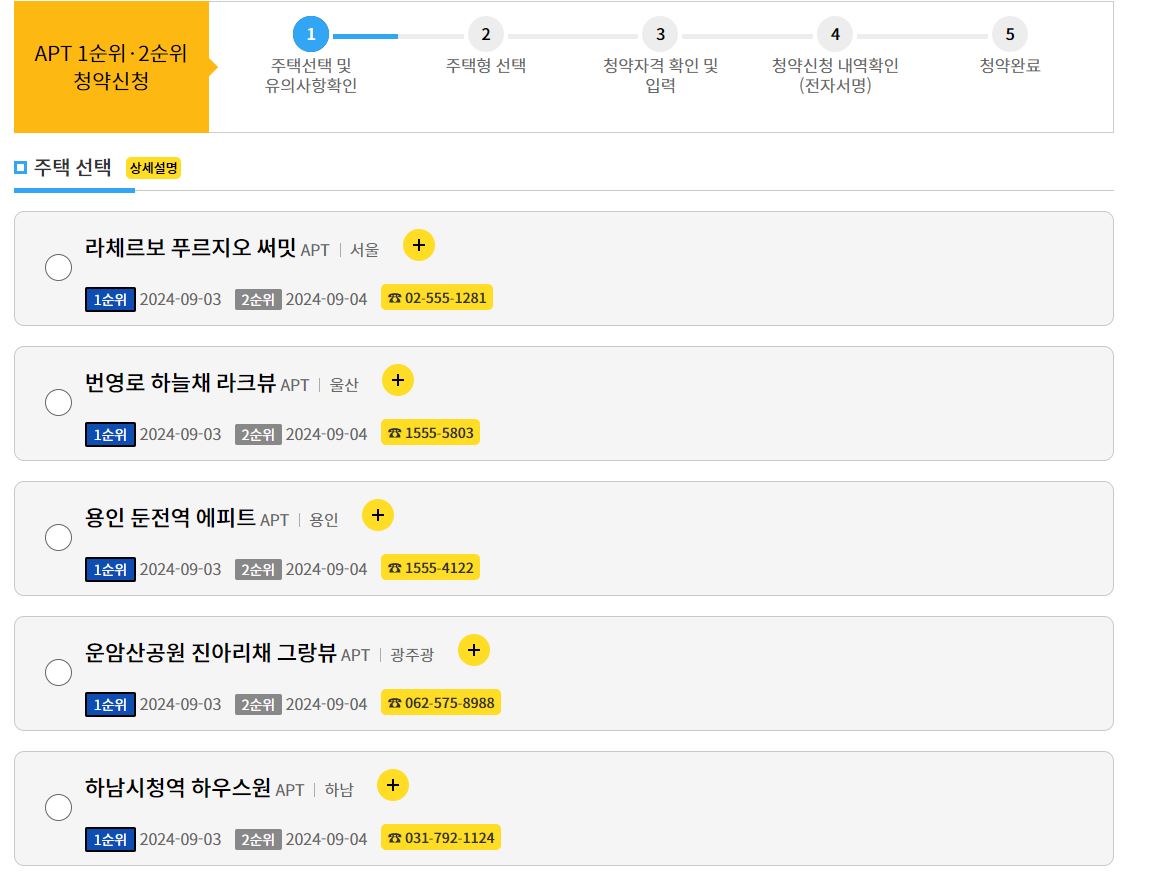Viewport: 1151px width, 884px height.
Task: Click phone number 062-575-8988
Action: (x=440, y=703)
